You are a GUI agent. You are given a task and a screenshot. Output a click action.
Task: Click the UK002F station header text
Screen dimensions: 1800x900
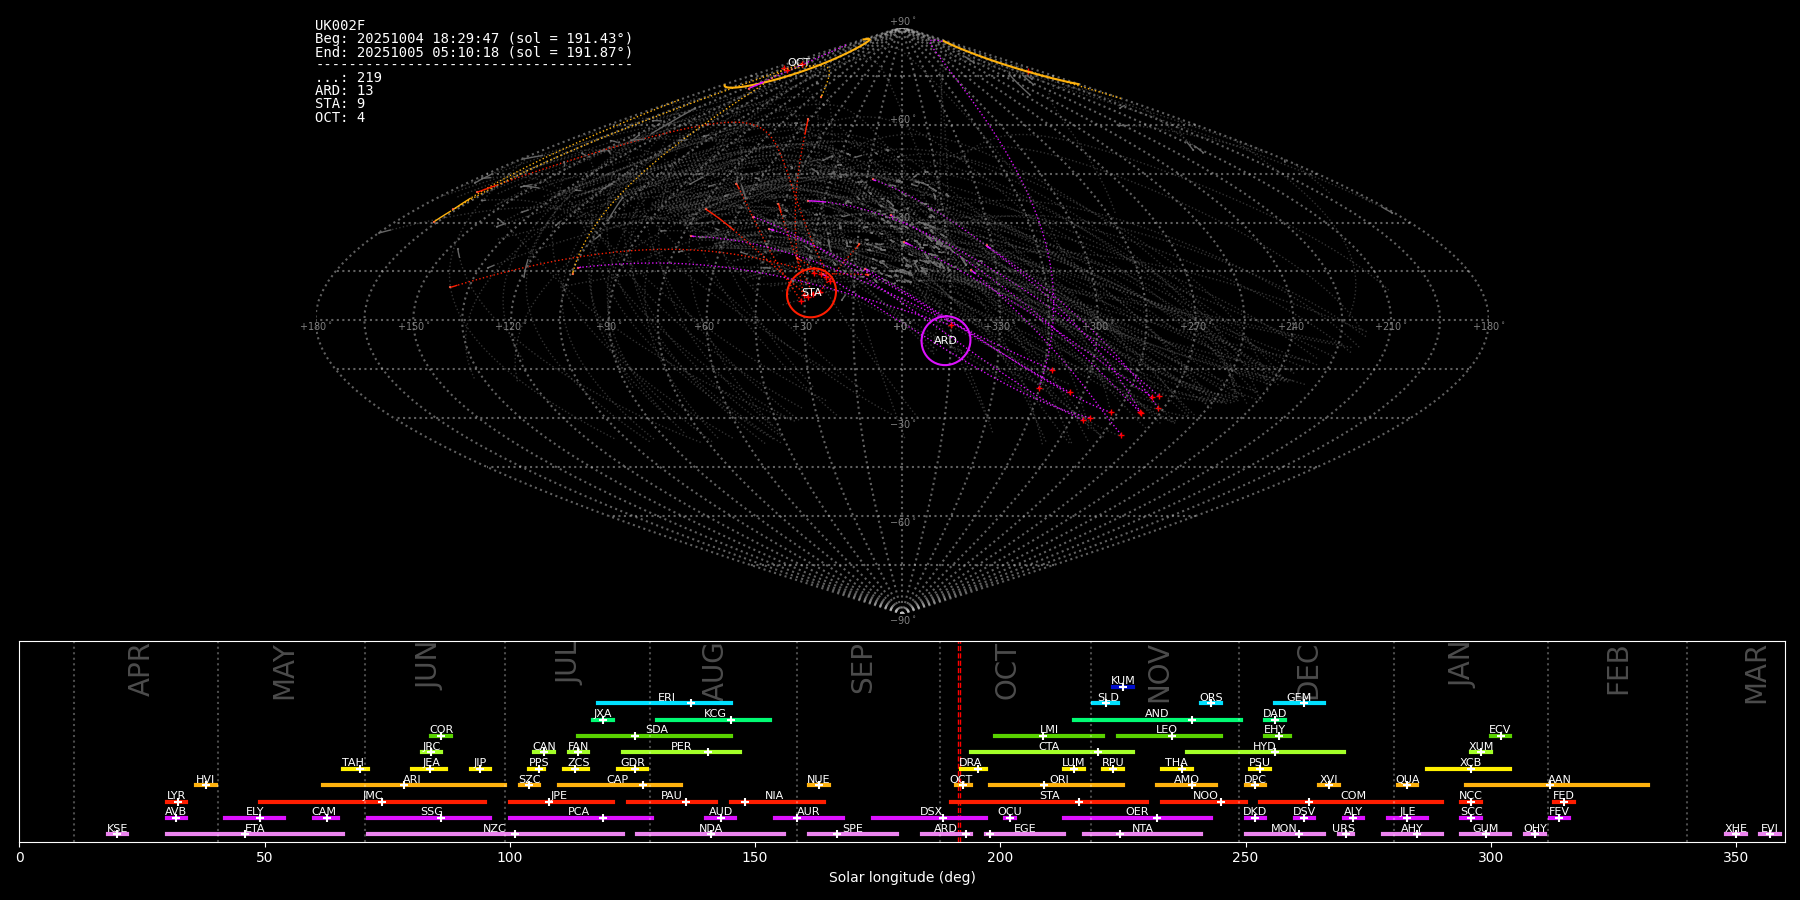340,26
